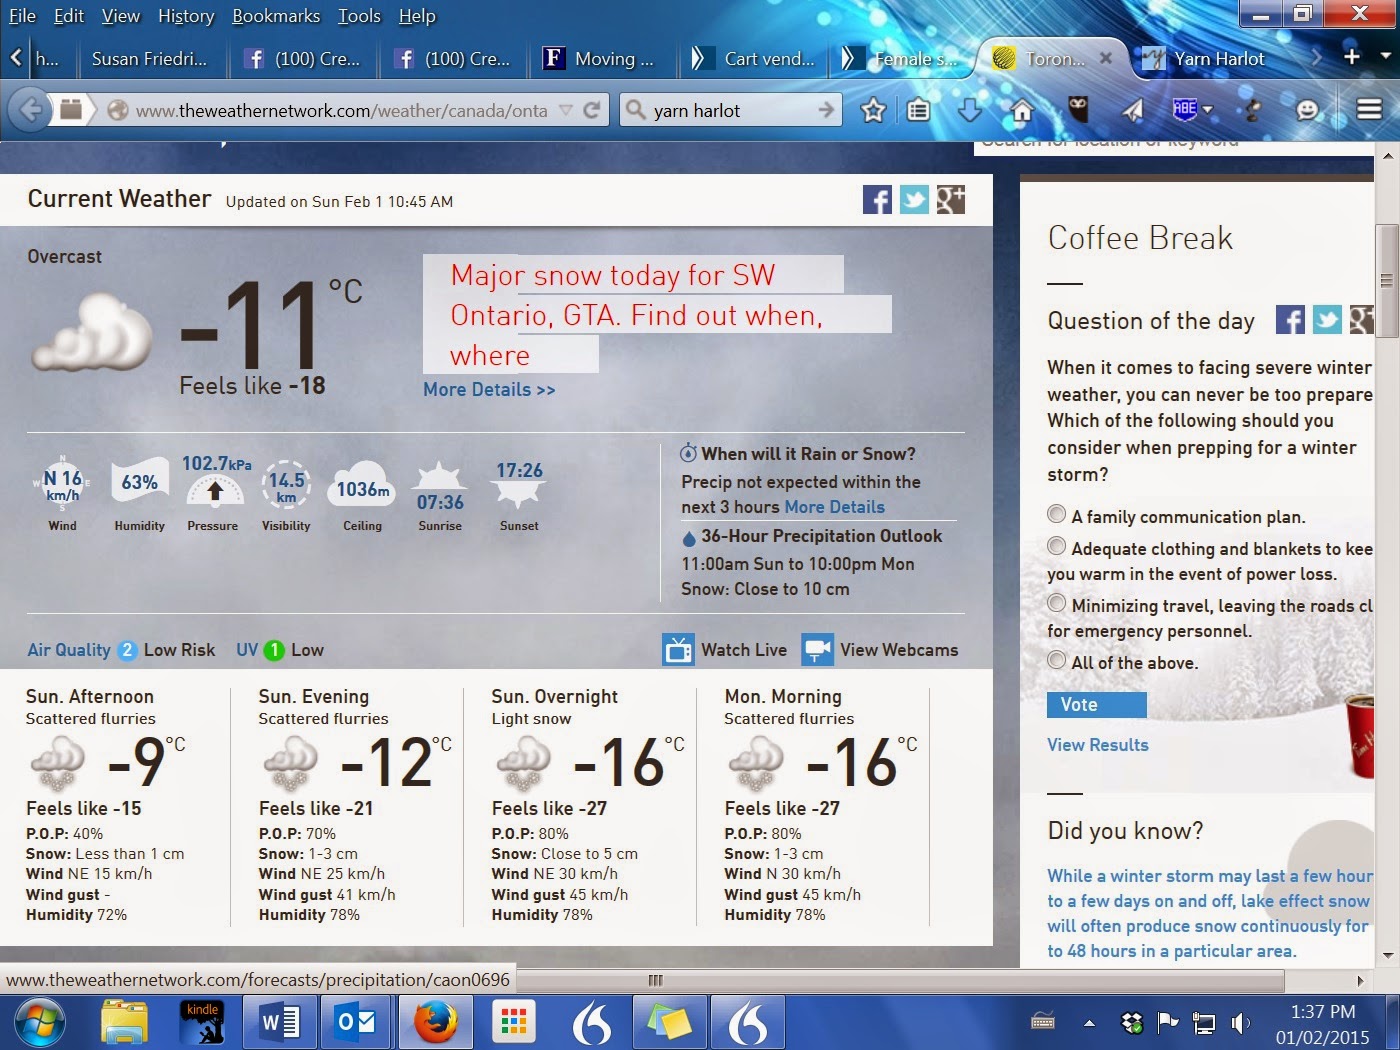Image resolution: width=1400 pixels, height=1050 pixels.
Task: Click the volume speaker tray icon
Action: (x=1240, y=1023)
